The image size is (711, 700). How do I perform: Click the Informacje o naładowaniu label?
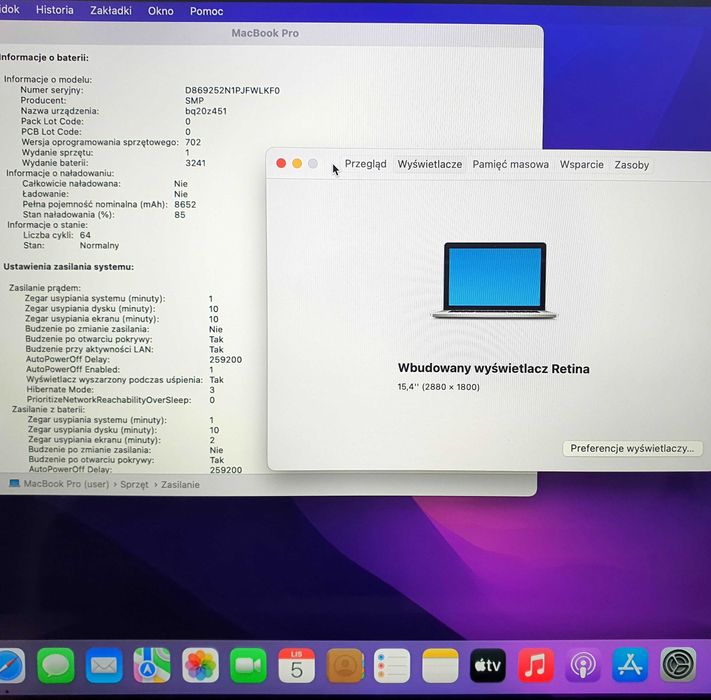coord(60,173)
